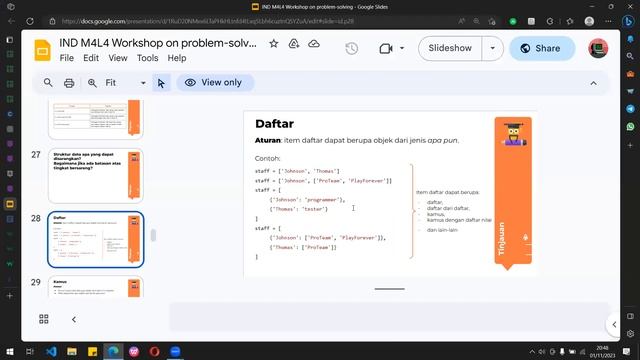Expand the side panel arrow
This screenshot has height=360, width=640.
pyautogui.click(x=614, y=324)
